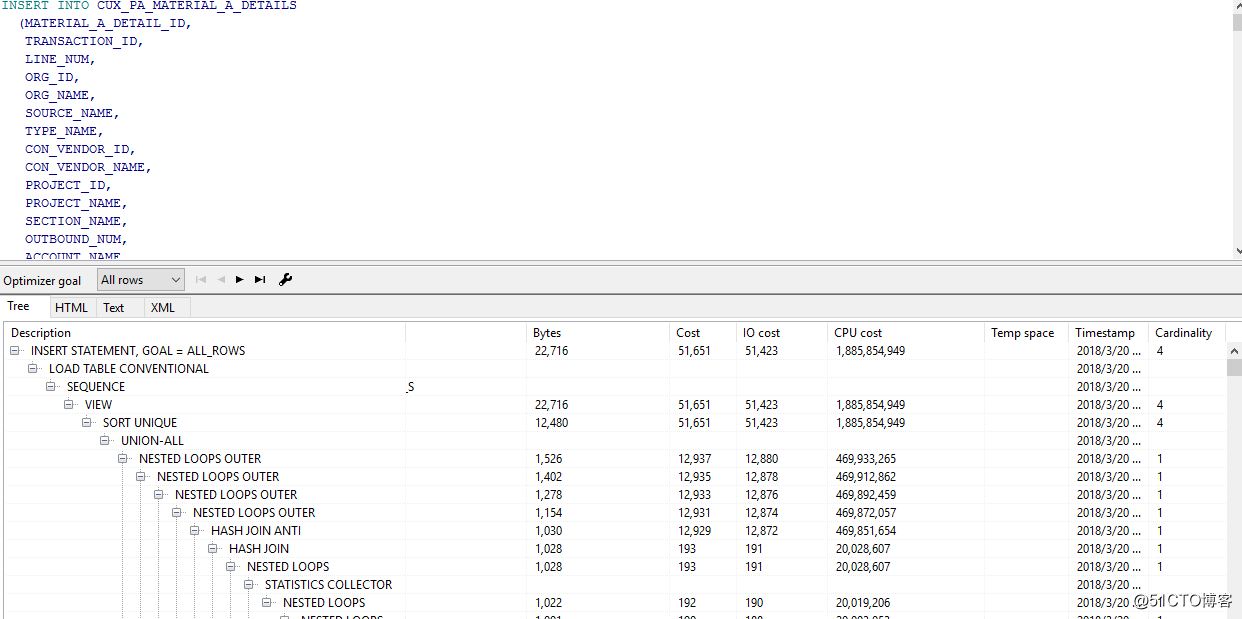Screen dimensions: 1242x619
Task: Collapse the UNION-ALL node
Action: 105,441
